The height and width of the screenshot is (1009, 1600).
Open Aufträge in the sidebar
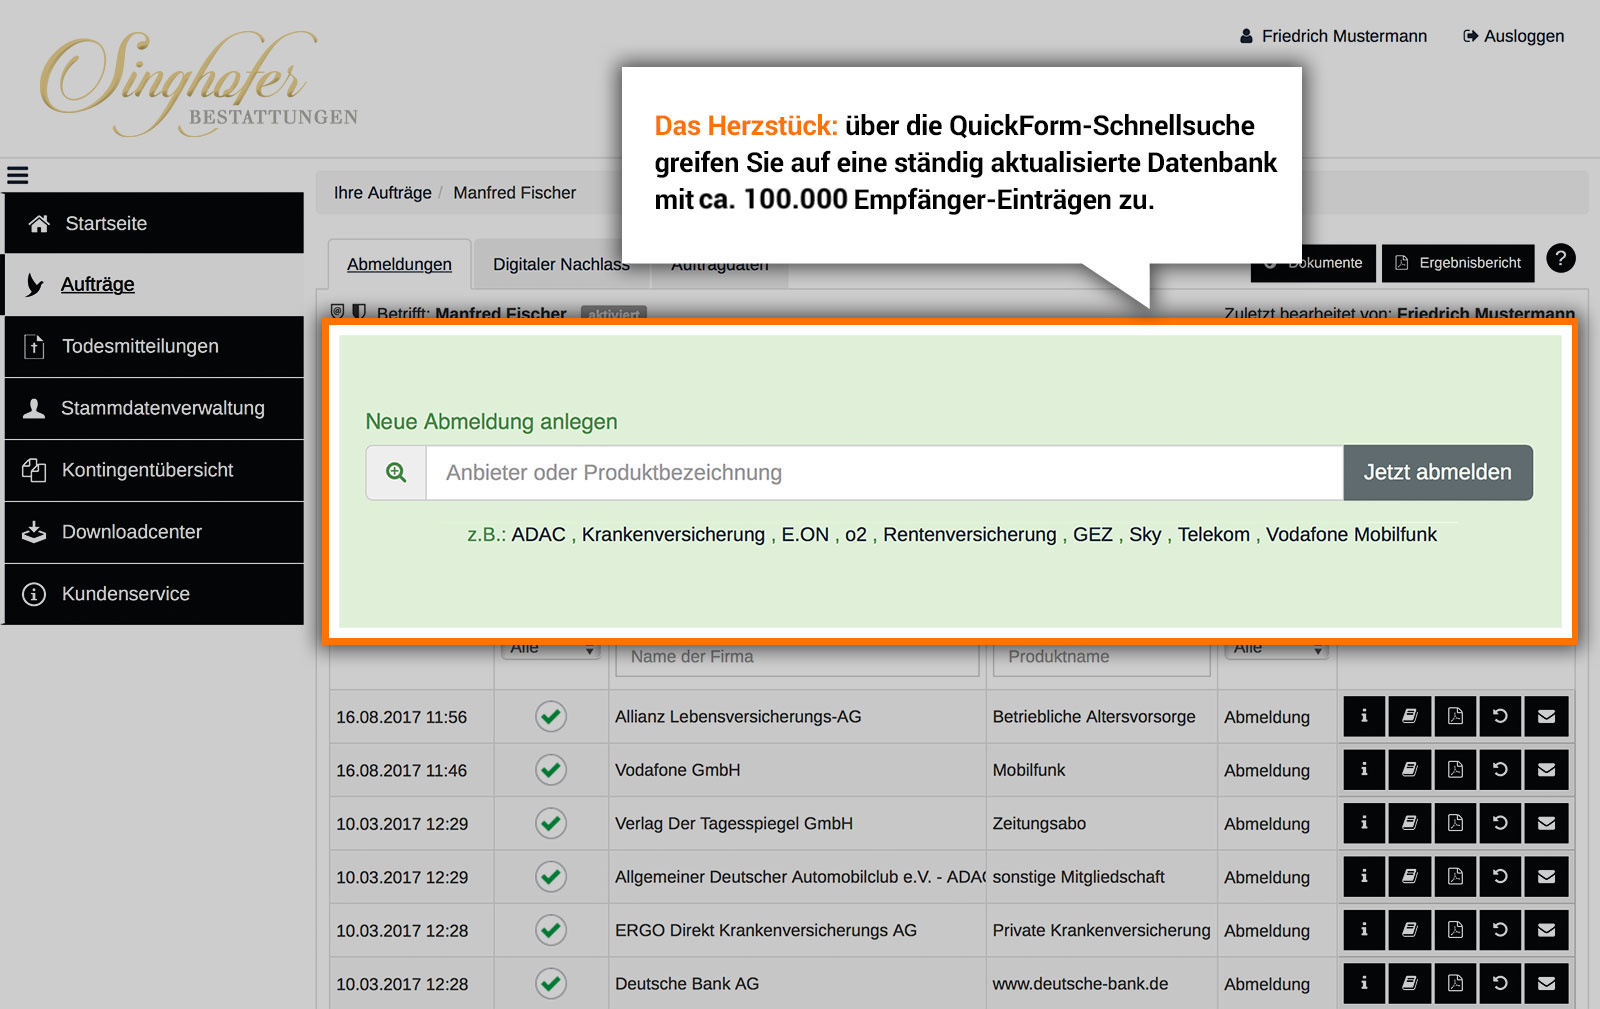coord(154,285)
